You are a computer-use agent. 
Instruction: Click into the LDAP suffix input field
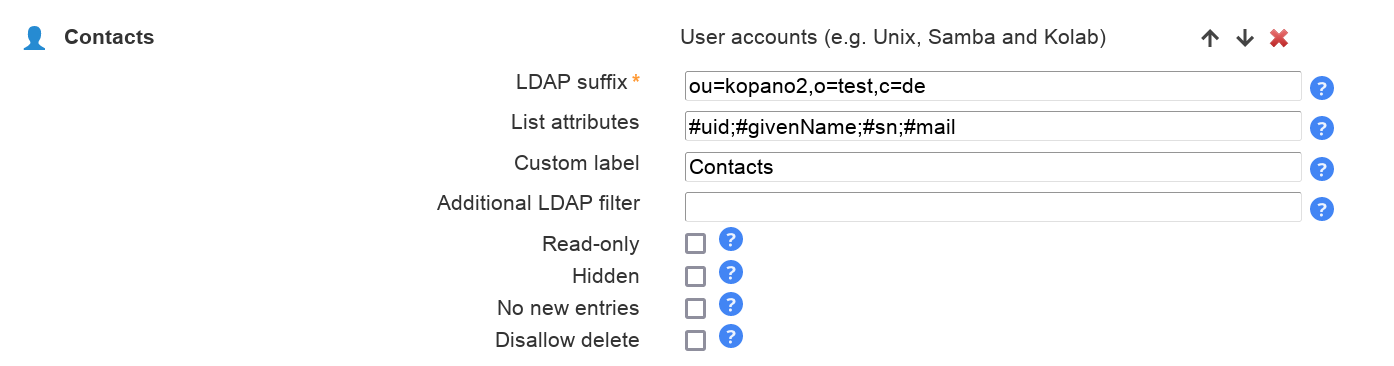993,86
